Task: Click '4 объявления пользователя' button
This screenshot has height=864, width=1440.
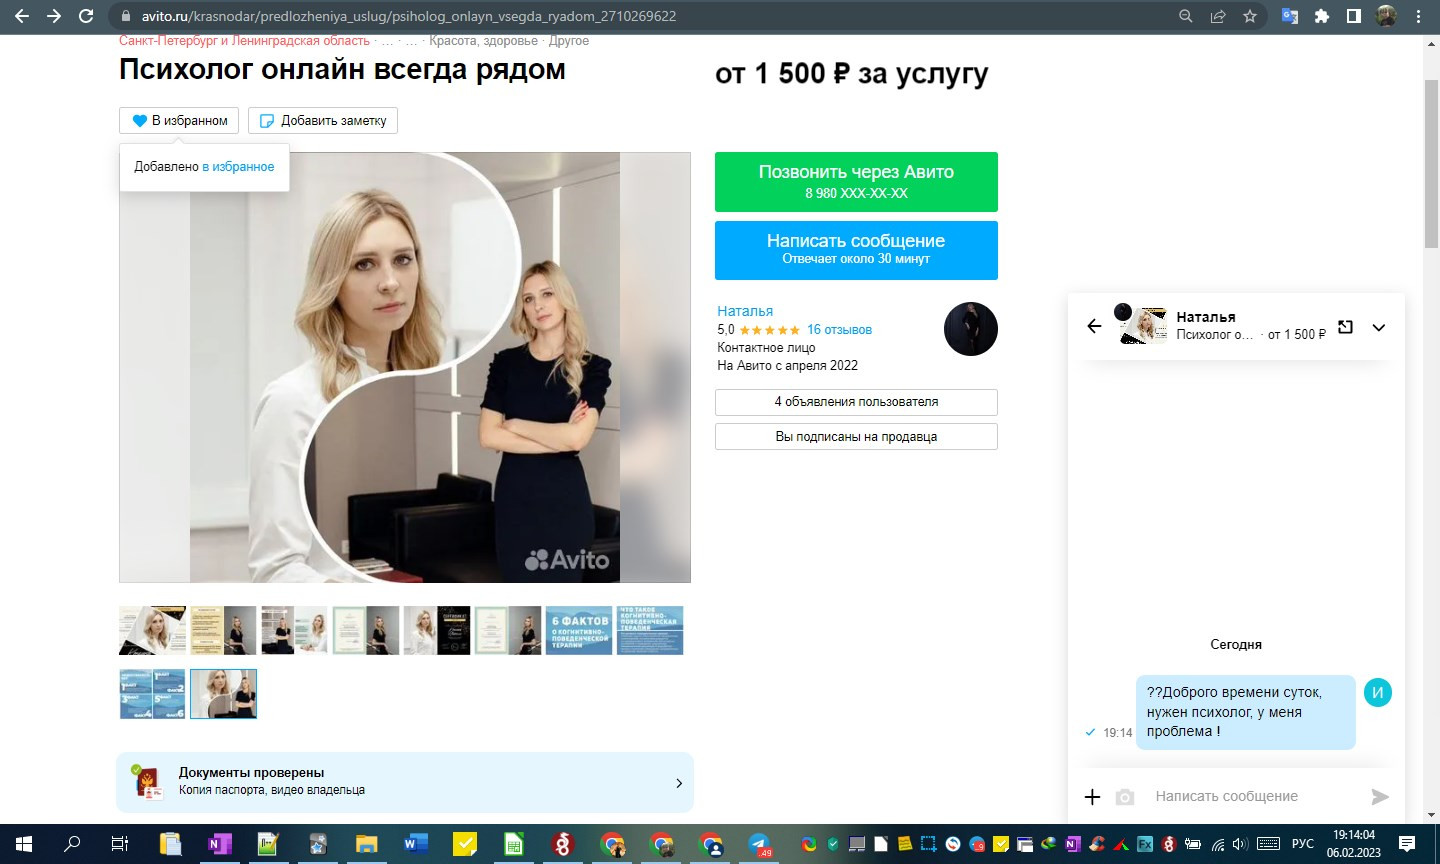Action: click(856, 402)
